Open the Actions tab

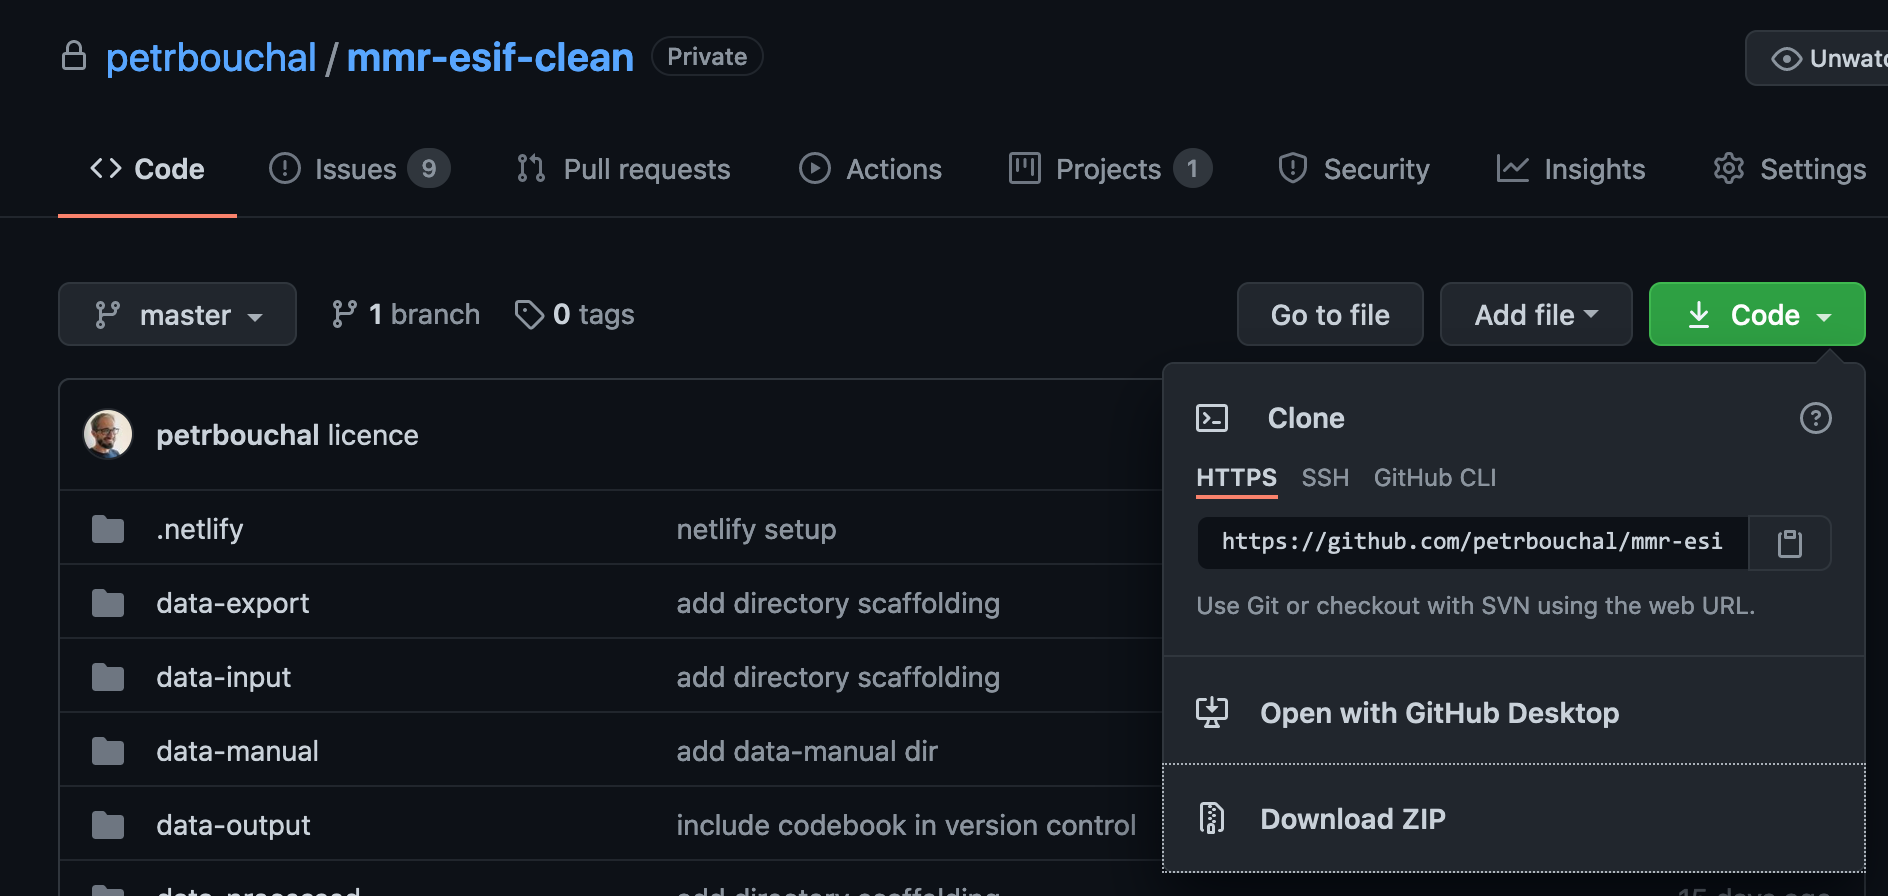click(871, 169)
